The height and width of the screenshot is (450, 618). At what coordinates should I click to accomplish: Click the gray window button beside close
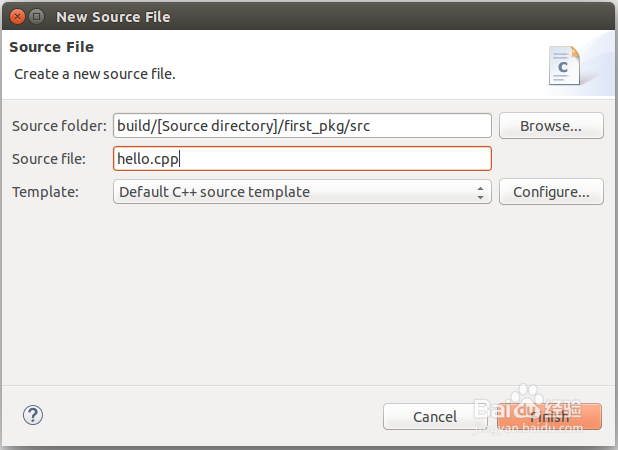(37, 17)
